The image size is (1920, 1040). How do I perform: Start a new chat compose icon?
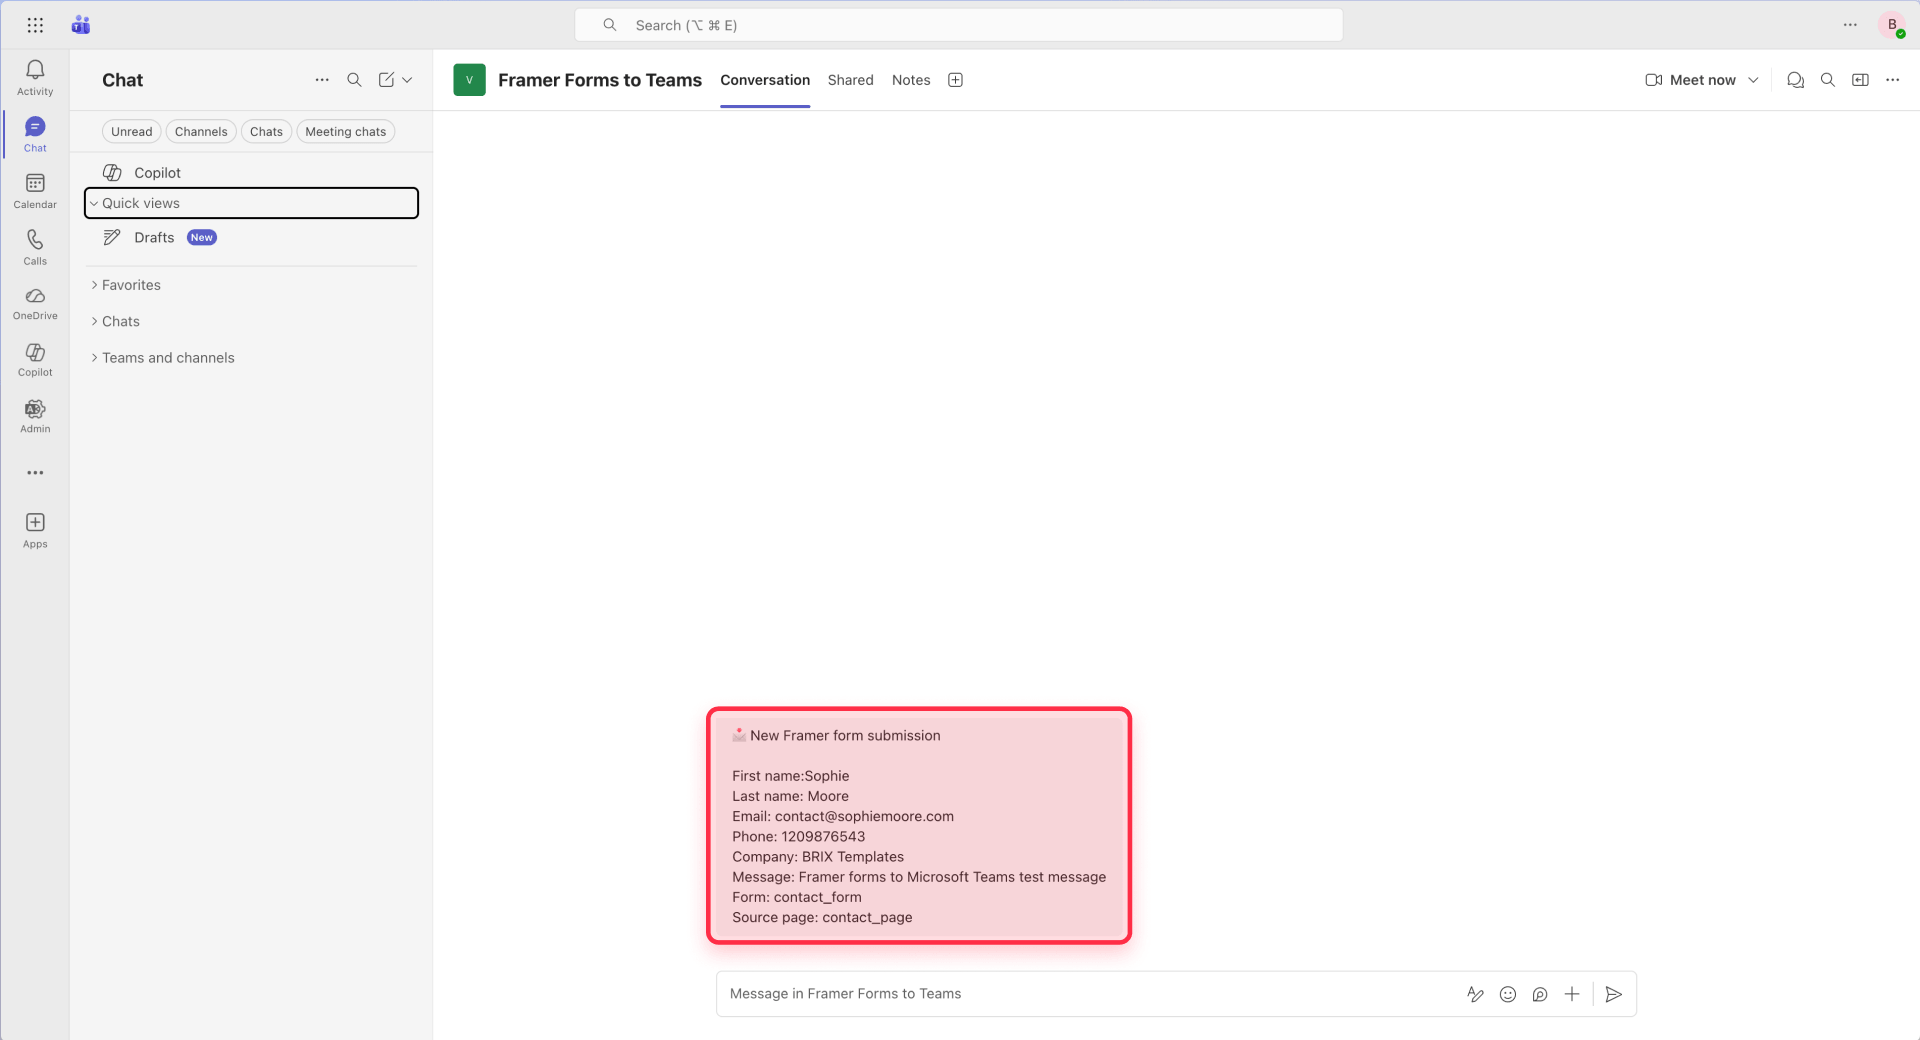386,80
